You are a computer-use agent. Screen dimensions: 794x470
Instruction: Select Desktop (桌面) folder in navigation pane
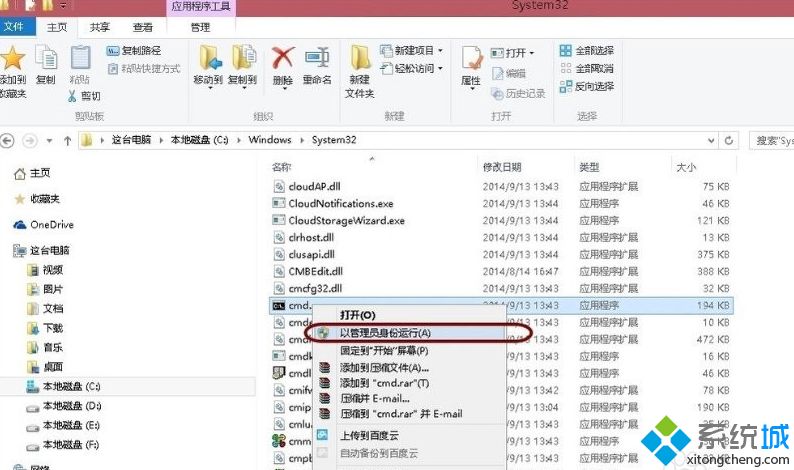tap(46, 367)
